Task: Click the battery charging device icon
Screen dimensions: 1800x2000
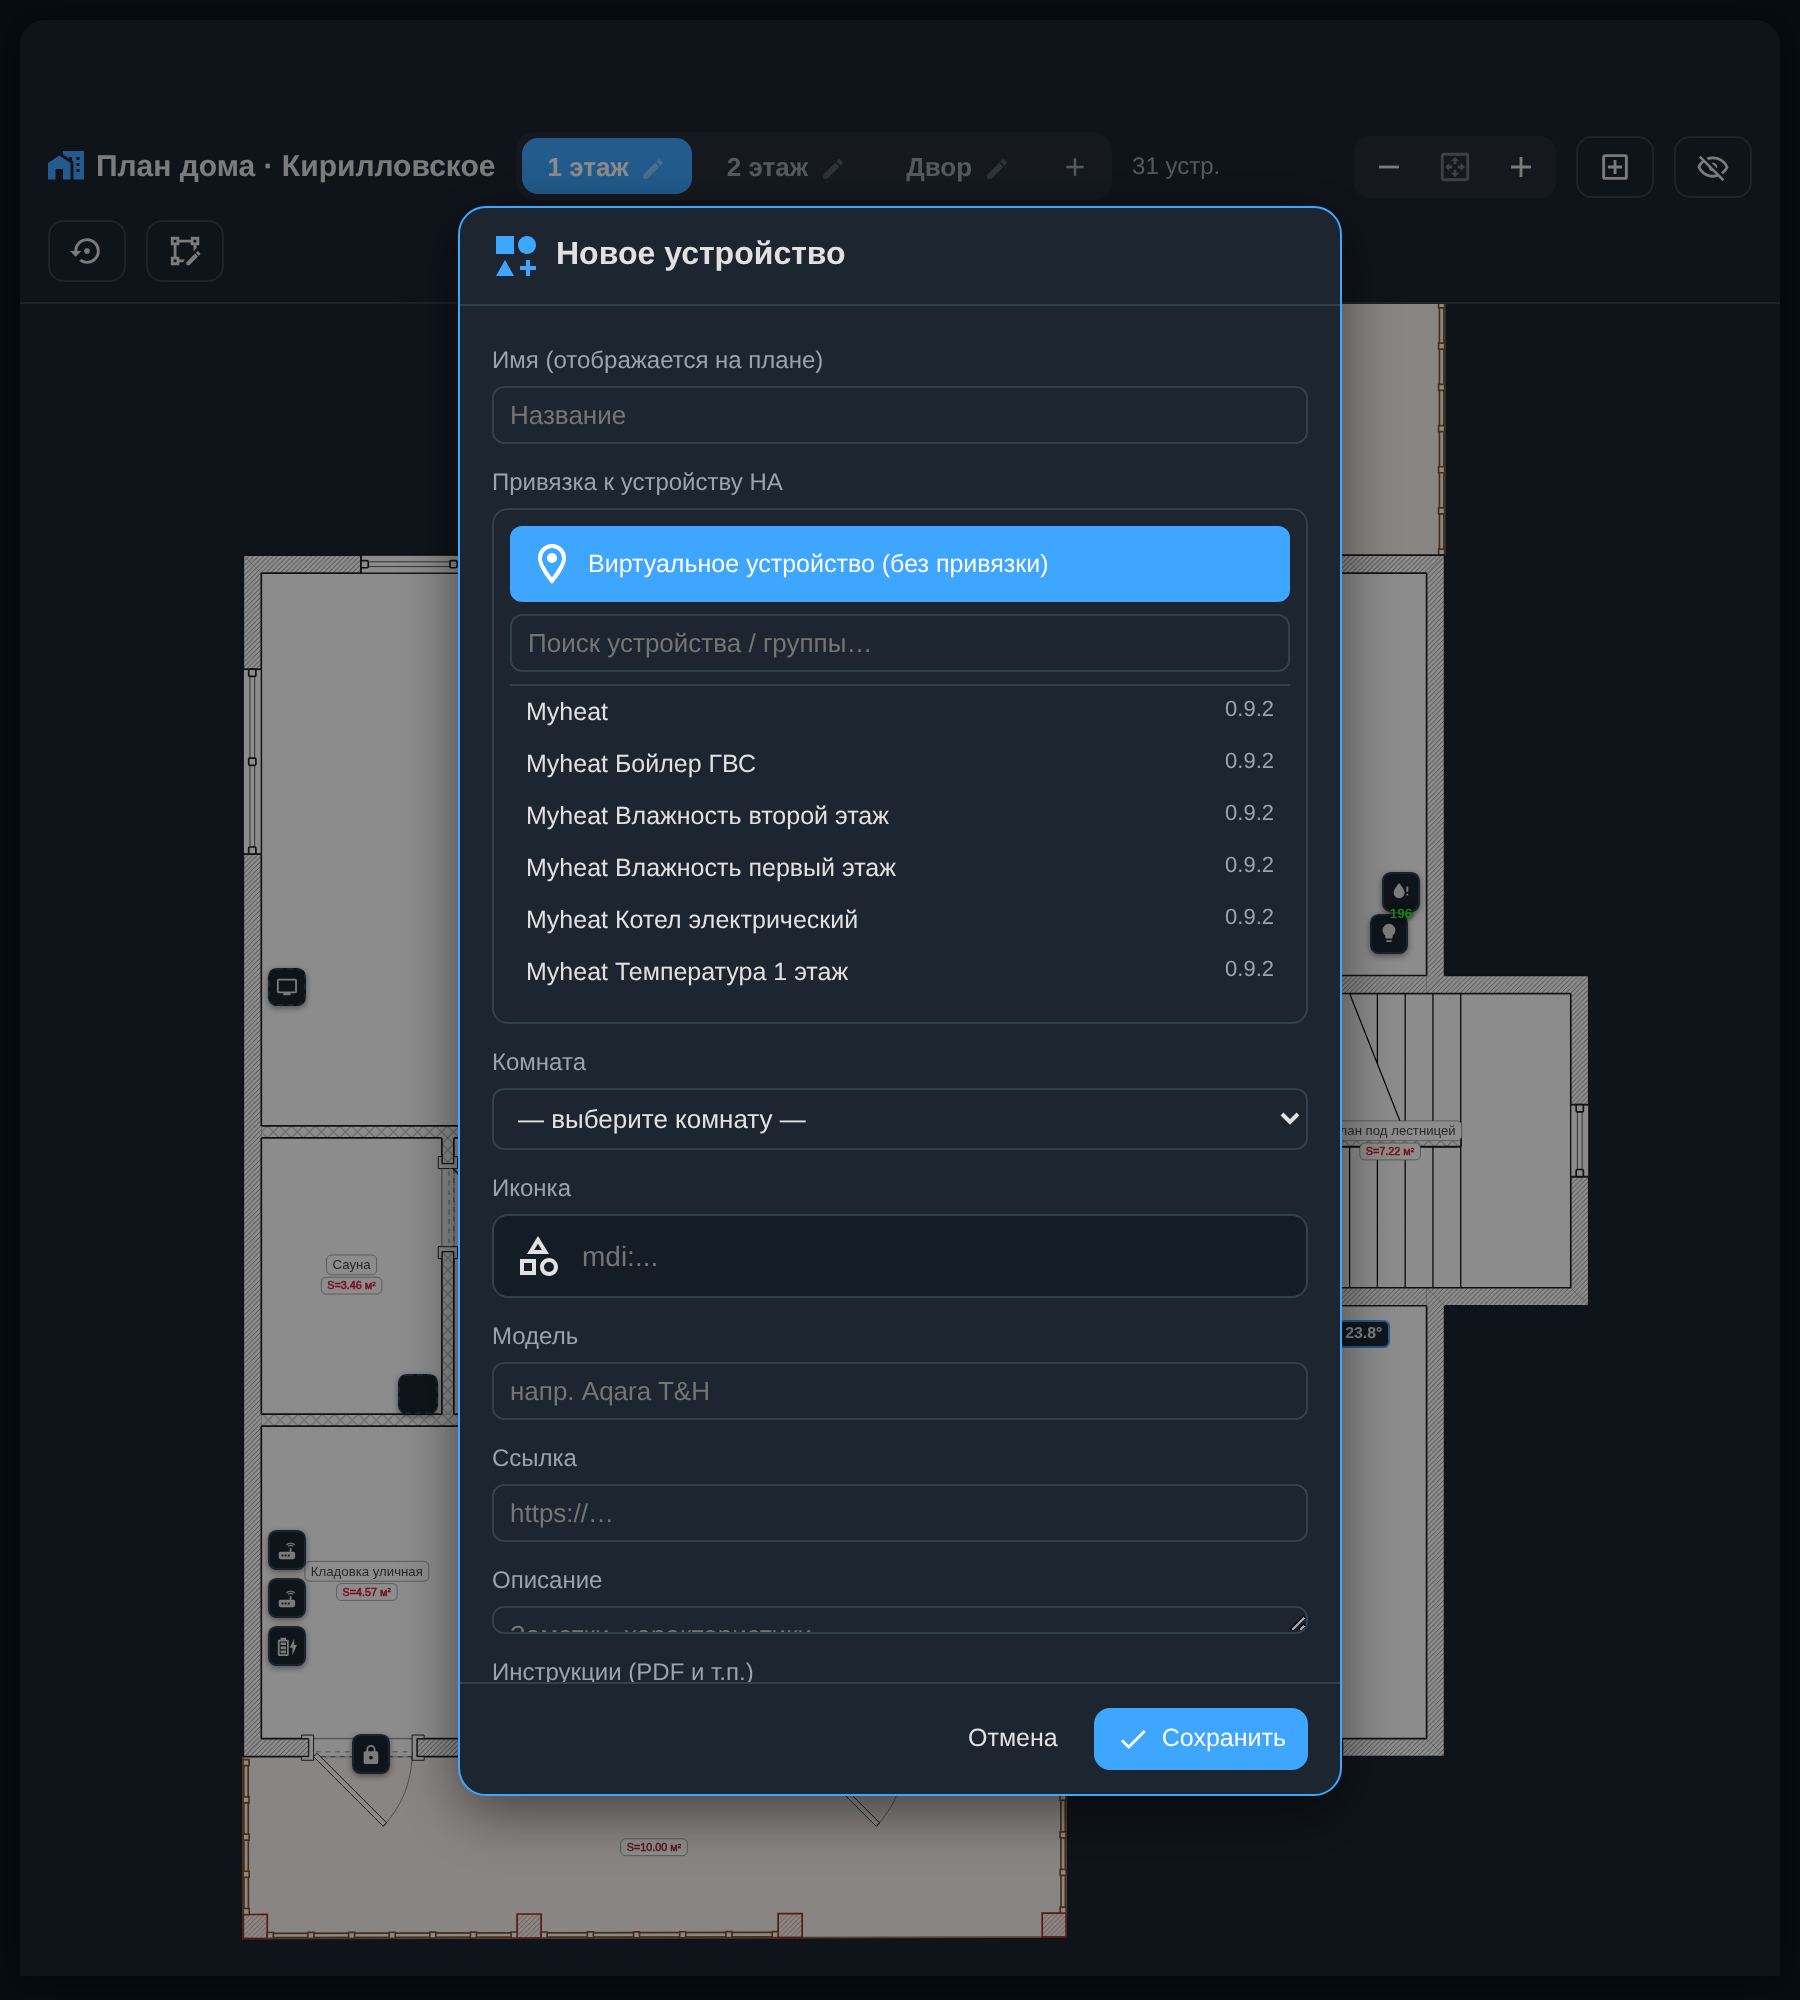Action: (x=287, y=1647)
